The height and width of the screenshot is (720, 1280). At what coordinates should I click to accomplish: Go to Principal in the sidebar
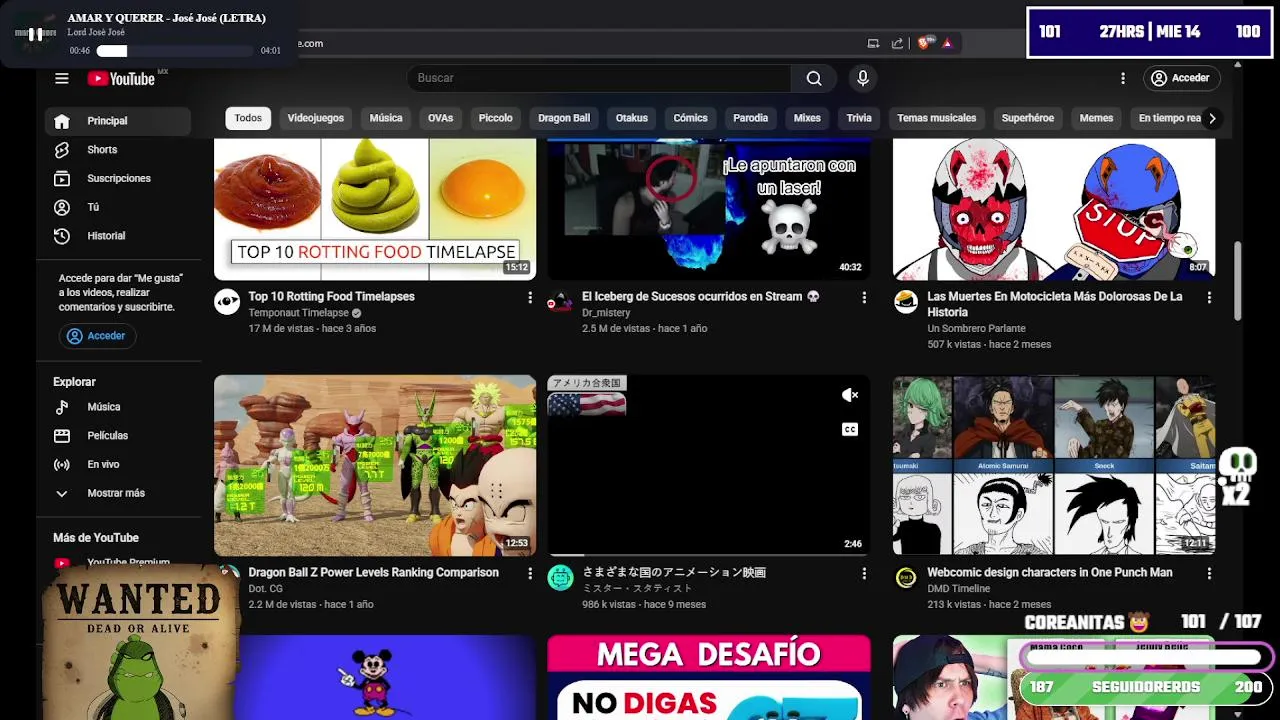118,121
